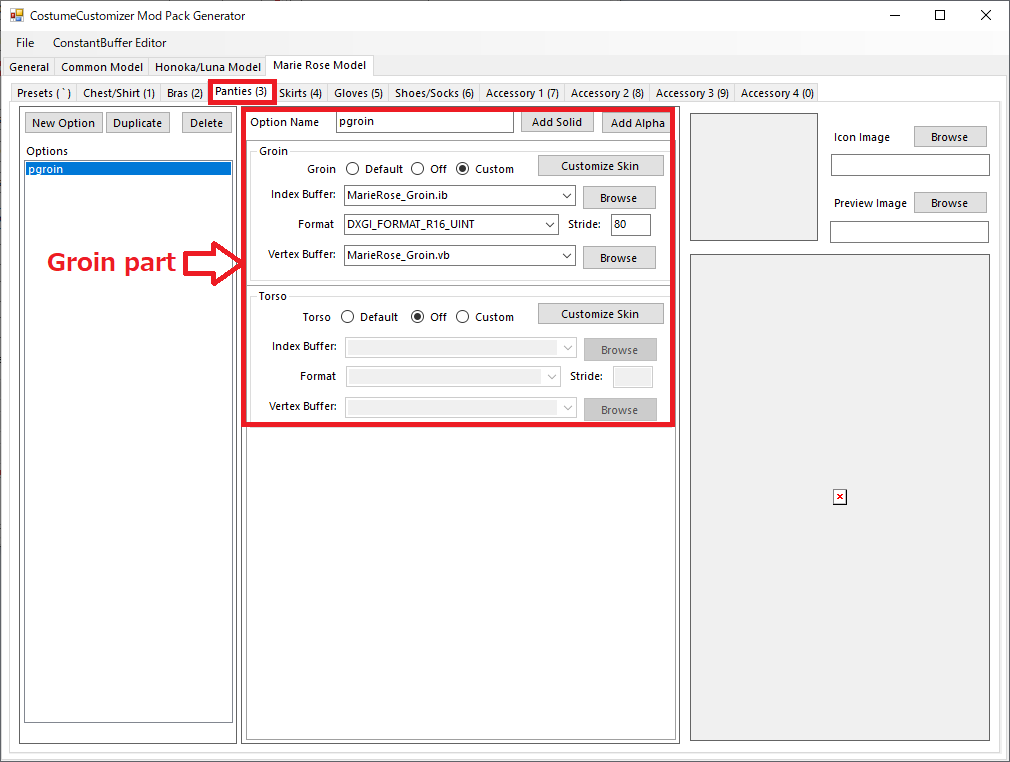Screen dimensions: 1010x762
Task: Select Groin Custom radio button
Action: [x=462, y=169]
